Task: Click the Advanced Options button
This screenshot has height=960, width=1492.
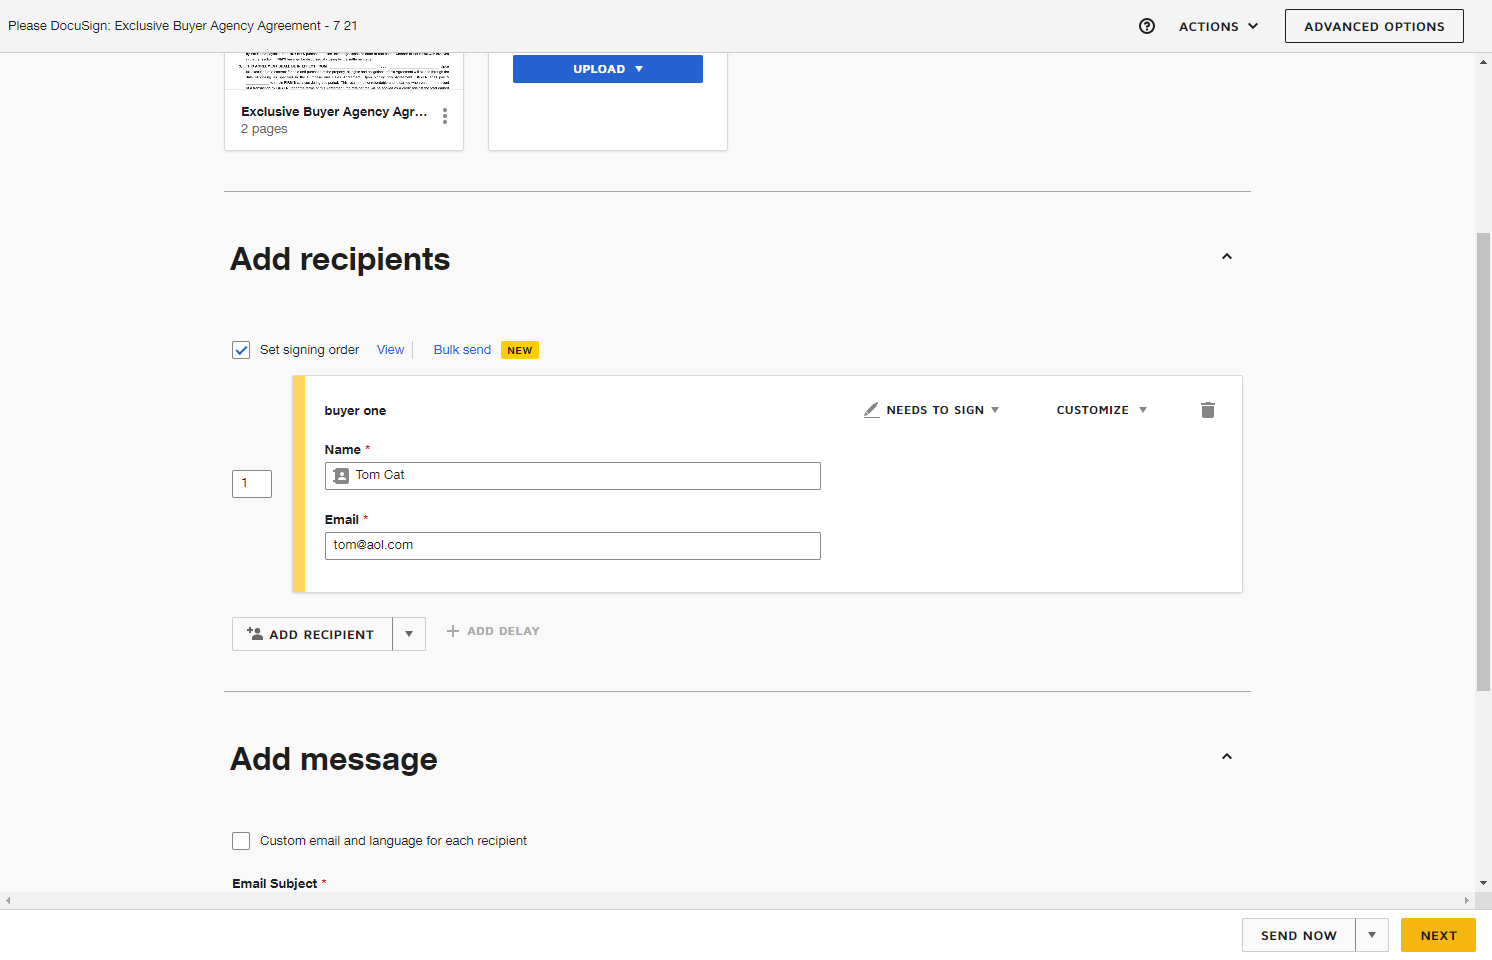Action: [1374, 26]
